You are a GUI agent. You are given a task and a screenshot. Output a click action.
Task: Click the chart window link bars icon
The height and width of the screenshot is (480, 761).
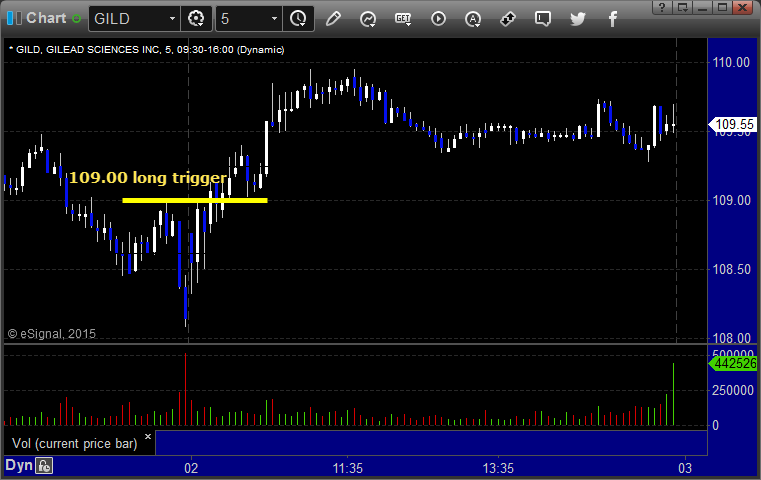[14, 18]
